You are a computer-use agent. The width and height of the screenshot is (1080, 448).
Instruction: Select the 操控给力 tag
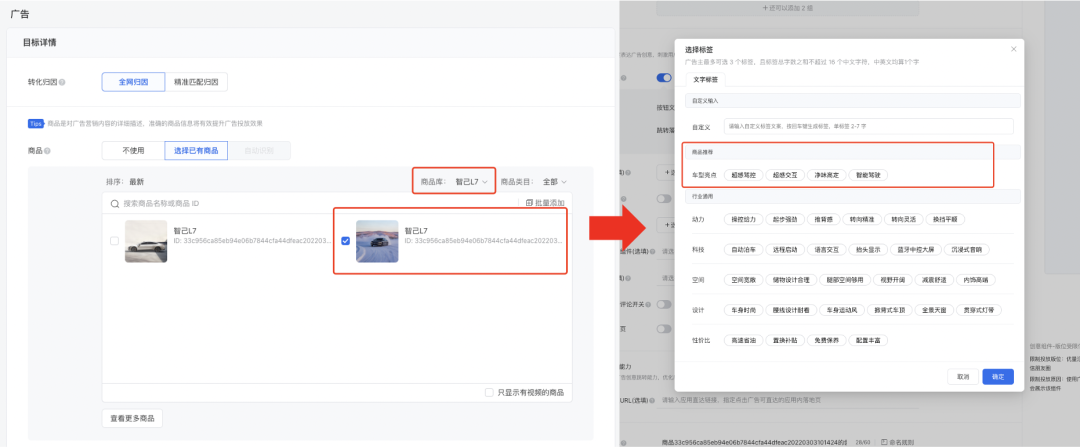[x=745, y=219]
